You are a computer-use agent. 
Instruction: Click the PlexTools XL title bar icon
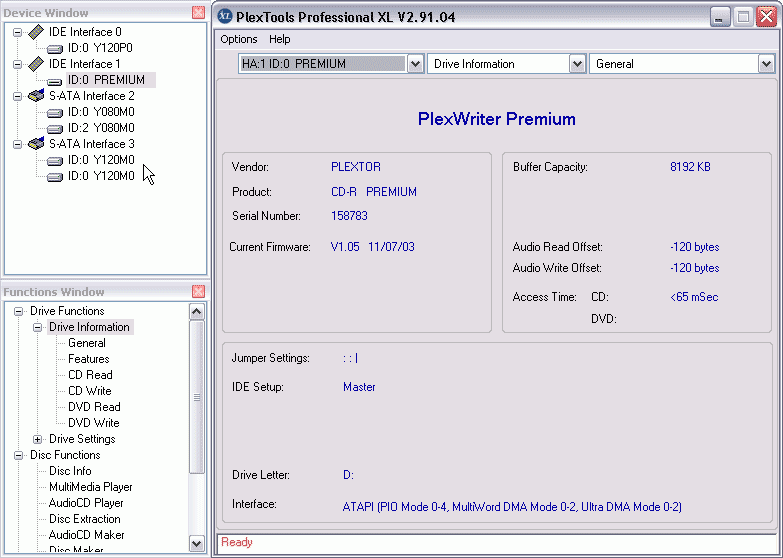coord(225,16)
